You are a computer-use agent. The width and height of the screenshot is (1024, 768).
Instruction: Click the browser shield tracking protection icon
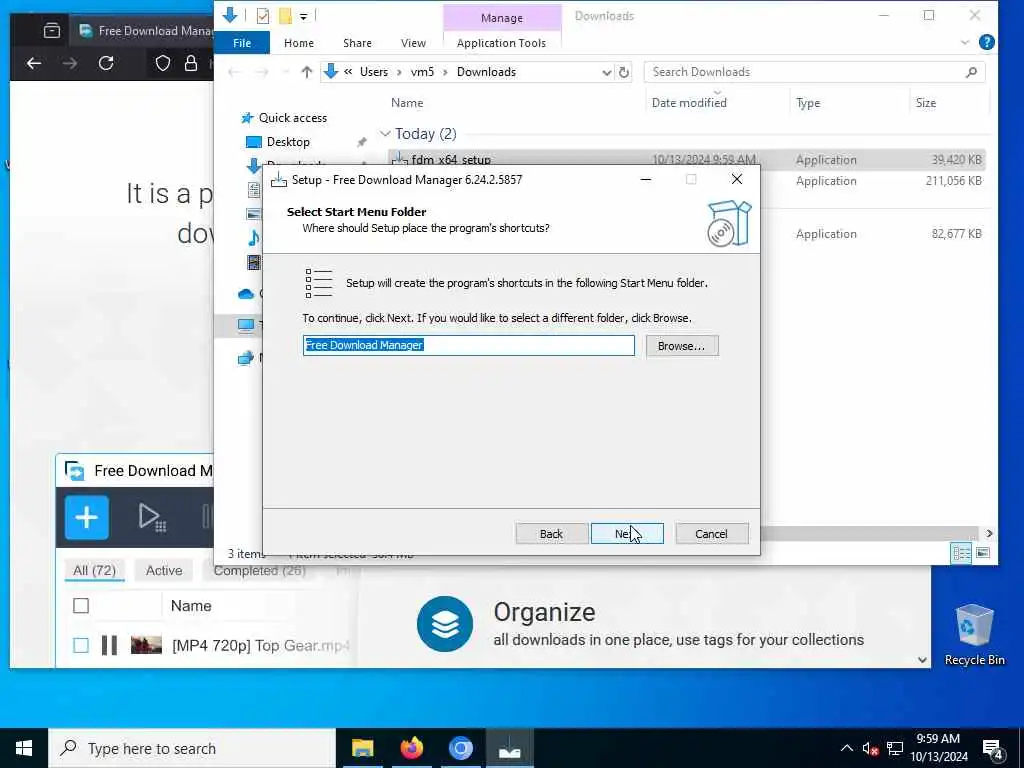(163, 63)
